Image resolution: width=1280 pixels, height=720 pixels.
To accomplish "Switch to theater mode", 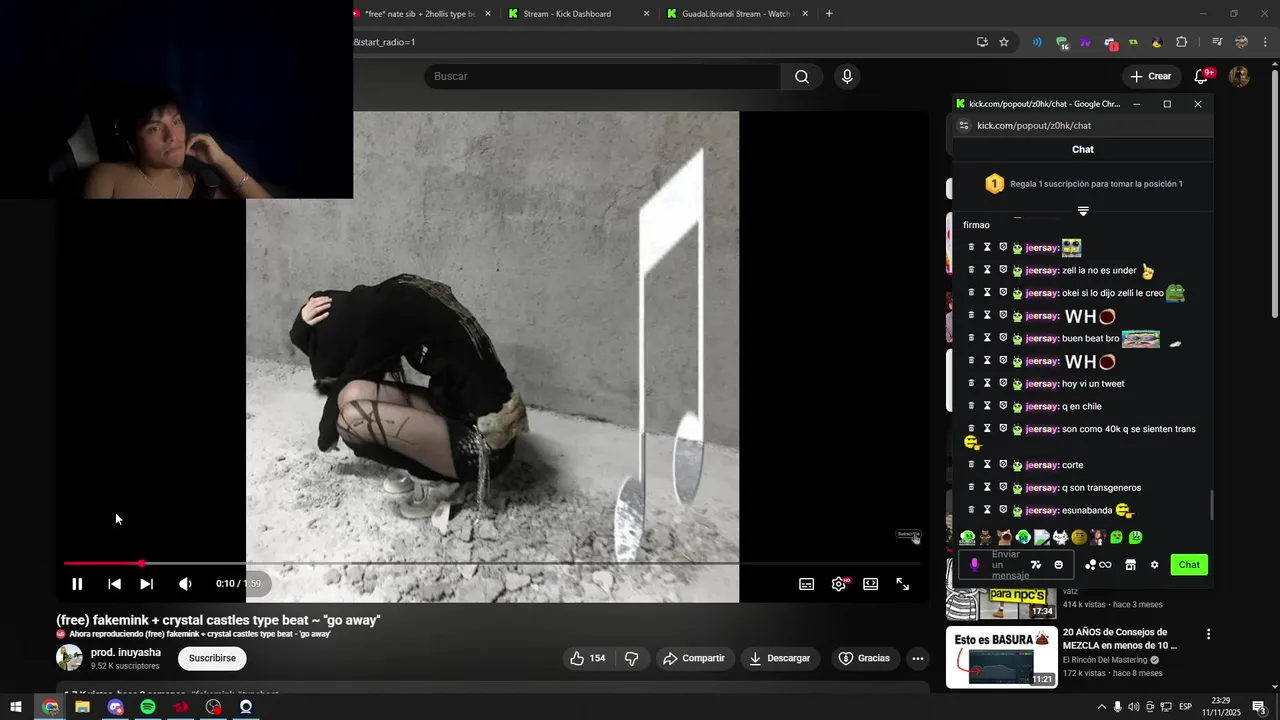I will point(870,584).
